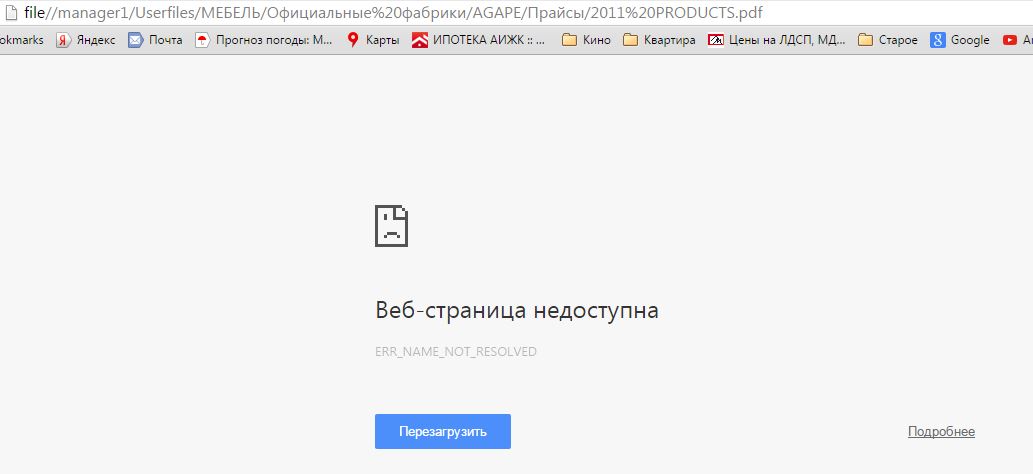Open the Прогноз погоды weather bookmark
Image resolution: width=1033 pixels, height=474 pixels.
tap(264, 40)
